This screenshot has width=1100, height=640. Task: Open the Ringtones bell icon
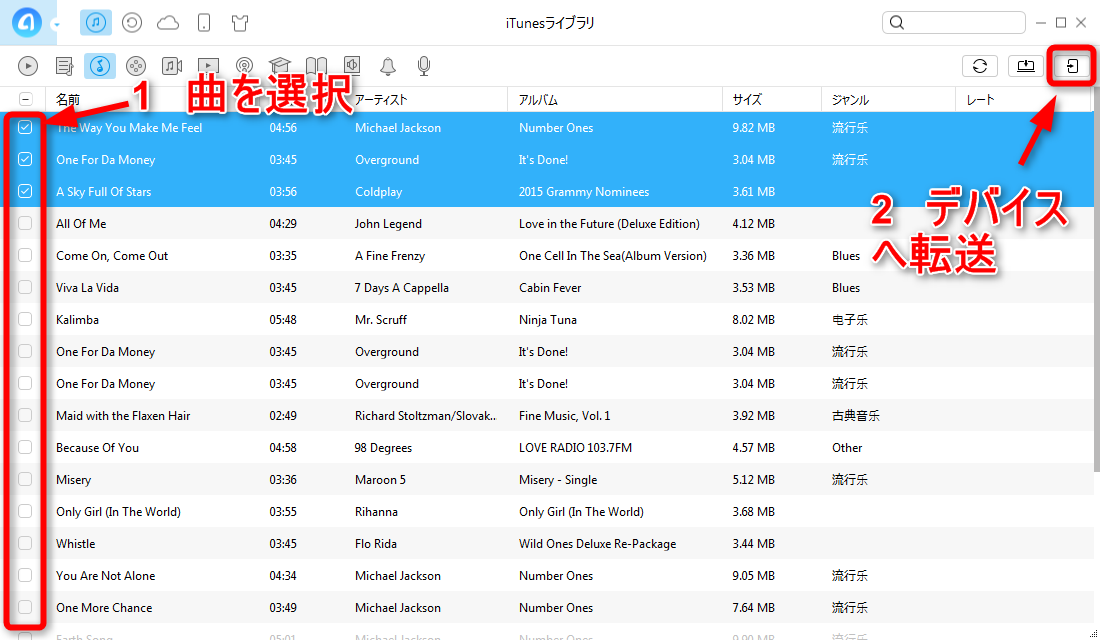click(x=388, y=66)
